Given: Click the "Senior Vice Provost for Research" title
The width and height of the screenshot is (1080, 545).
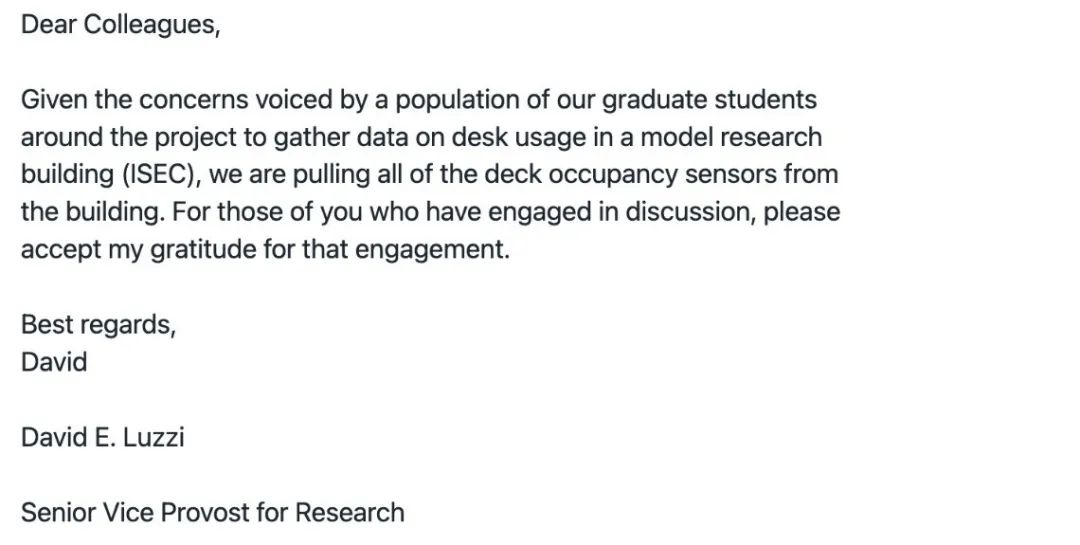Looking at the screenshot, I should pos(212,512).
